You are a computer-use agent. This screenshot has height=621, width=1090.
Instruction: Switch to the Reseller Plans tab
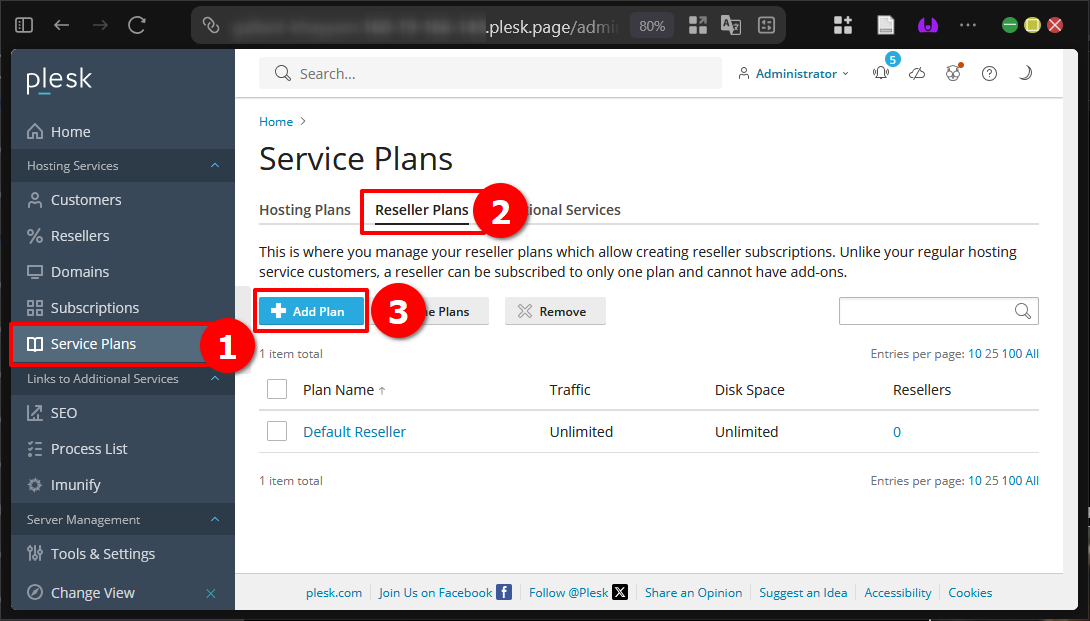[x=421, y=210]
